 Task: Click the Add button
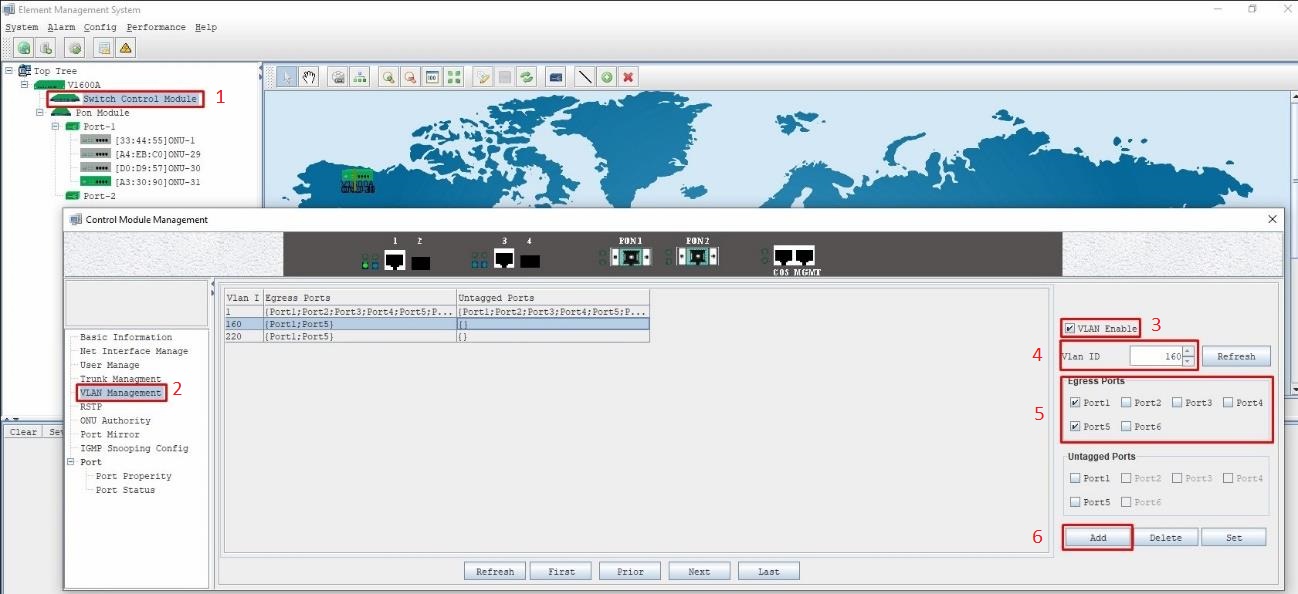[1097, 537]
